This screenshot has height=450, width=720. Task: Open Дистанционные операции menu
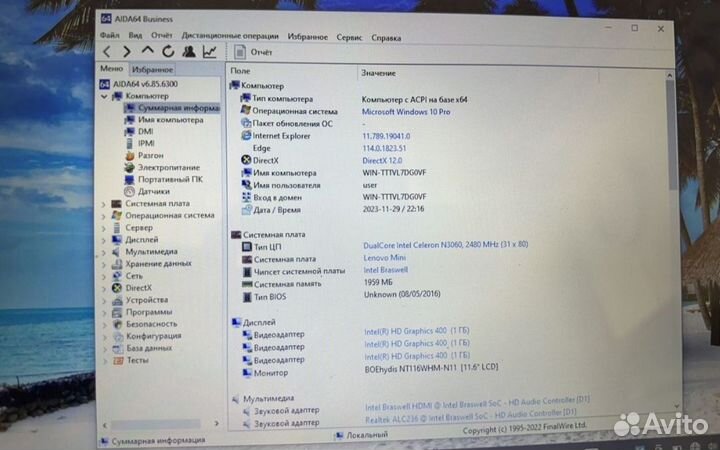coord(230,36)
